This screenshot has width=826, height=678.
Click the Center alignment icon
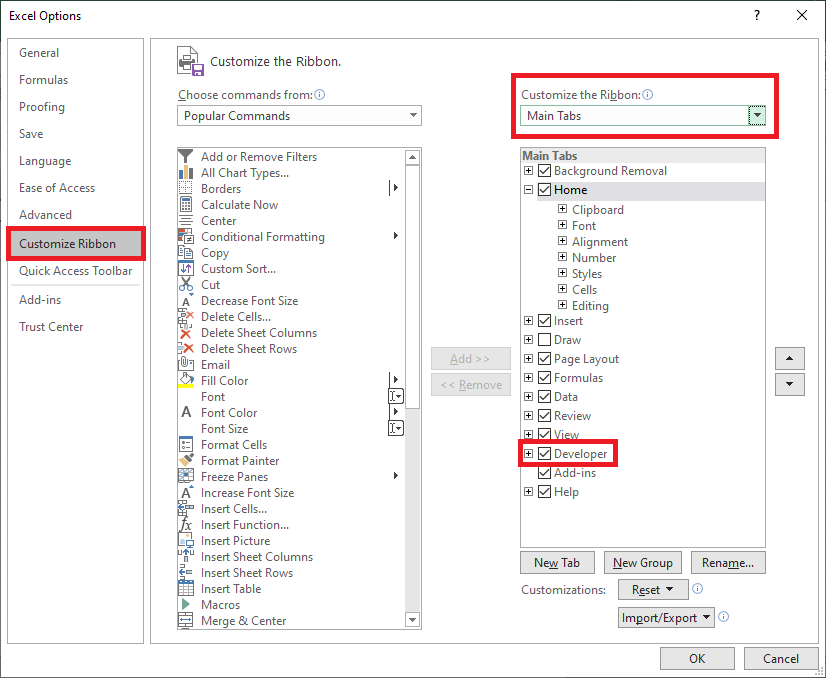(185, 221)
